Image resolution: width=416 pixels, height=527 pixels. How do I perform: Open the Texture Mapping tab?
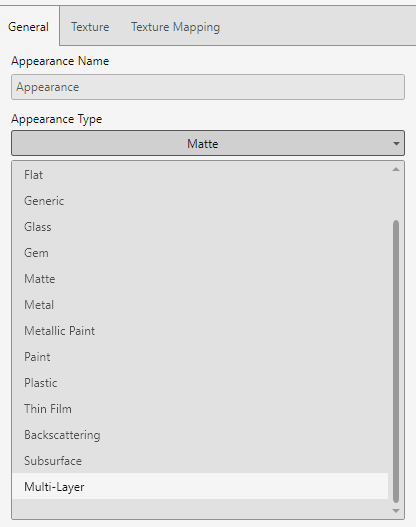click(x=175, y=27)
